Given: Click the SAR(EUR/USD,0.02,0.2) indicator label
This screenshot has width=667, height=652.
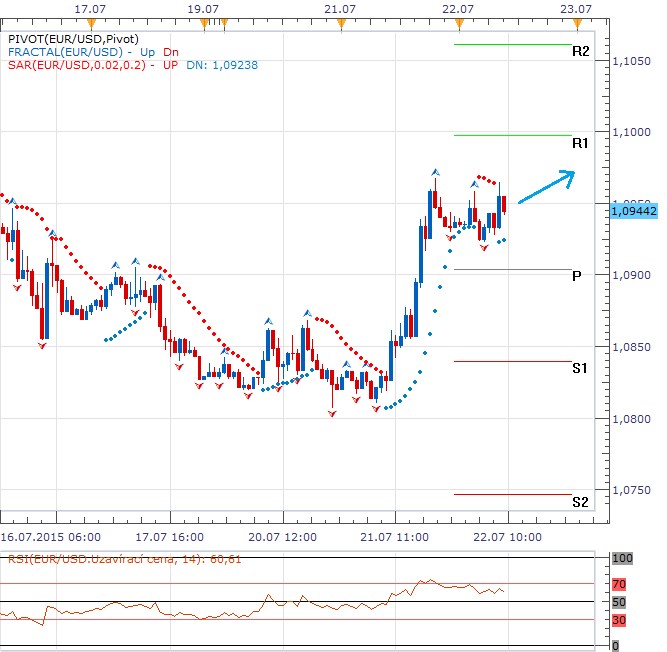Looking at the screenshot, I should 74,64.
